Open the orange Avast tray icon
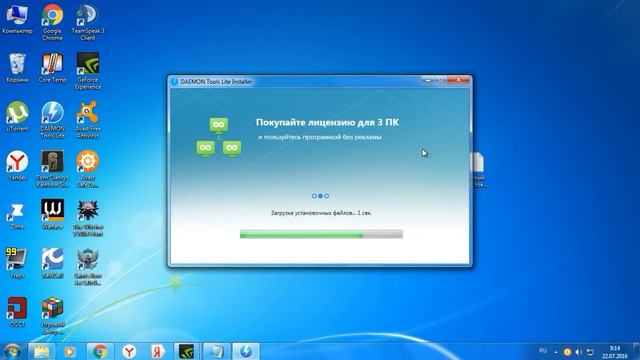 pos(567,352)
